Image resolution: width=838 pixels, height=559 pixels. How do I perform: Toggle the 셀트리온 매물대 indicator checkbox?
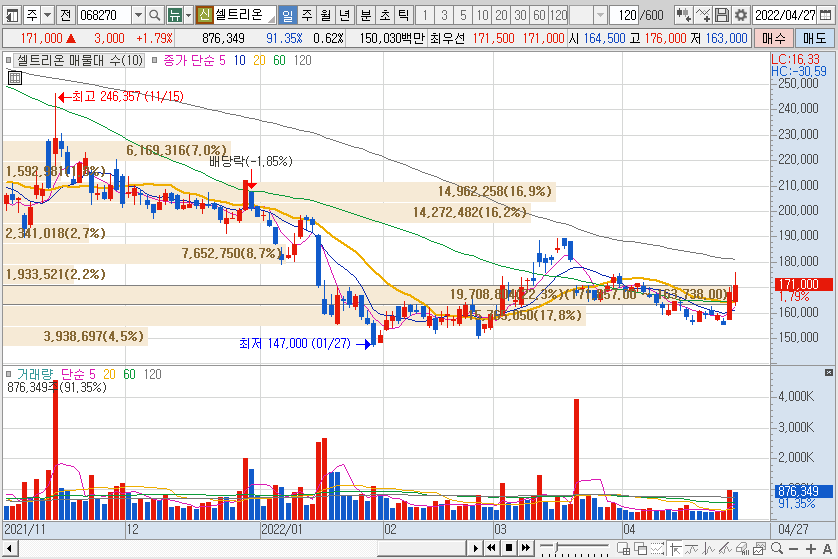click(9, 60)
